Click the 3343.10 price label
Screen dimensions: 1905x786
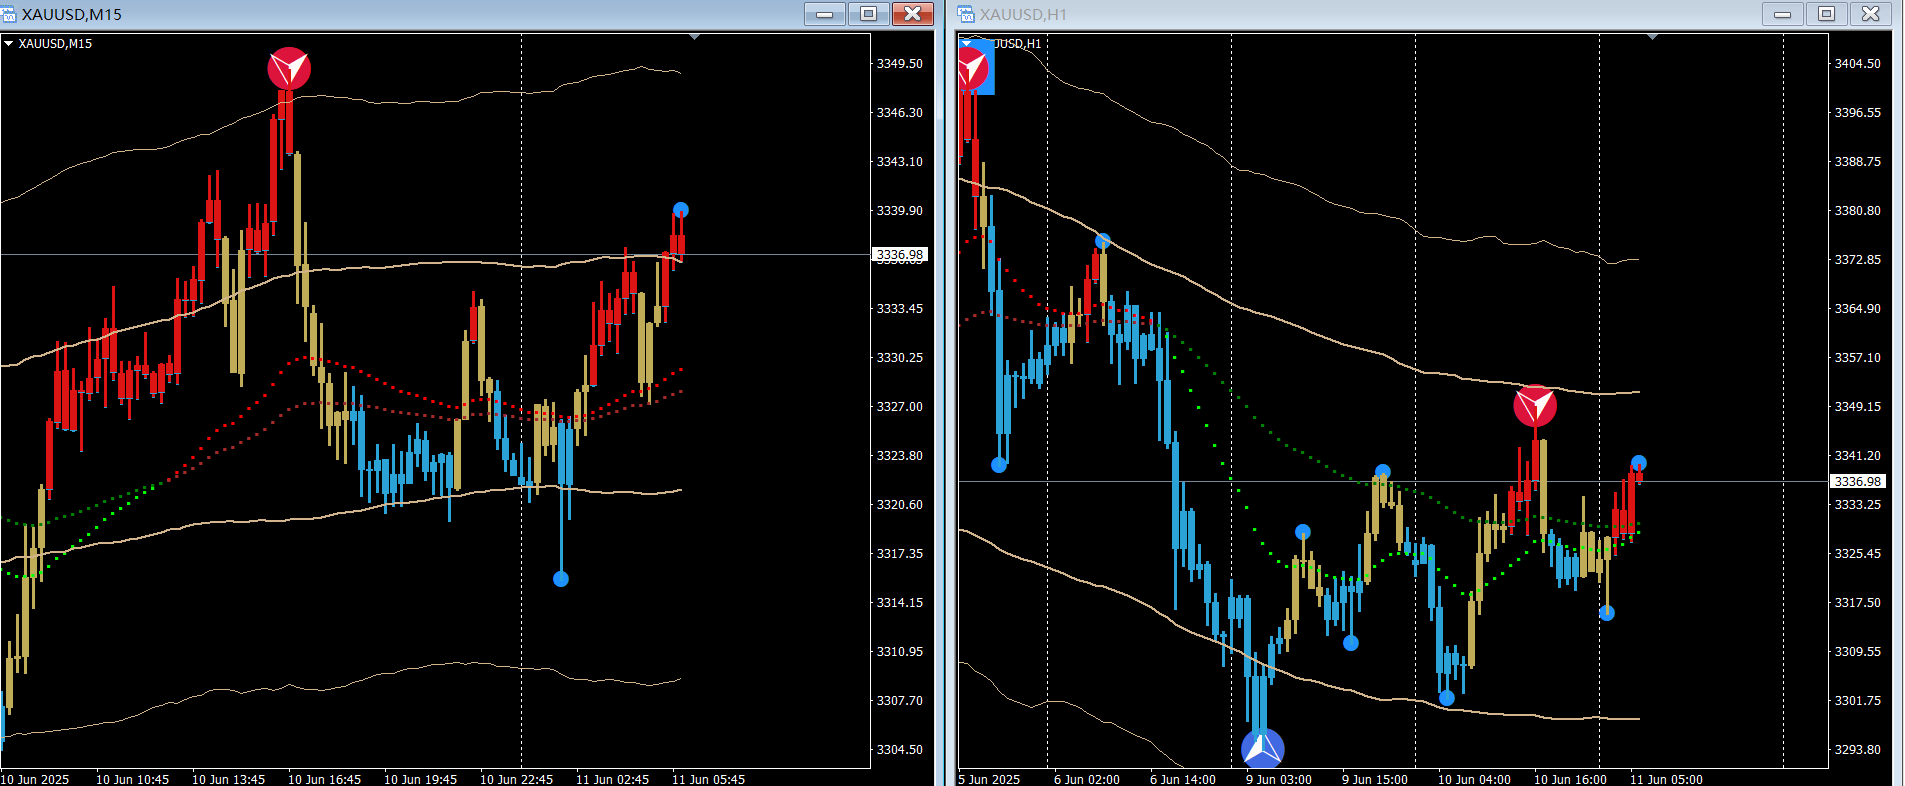900,161
